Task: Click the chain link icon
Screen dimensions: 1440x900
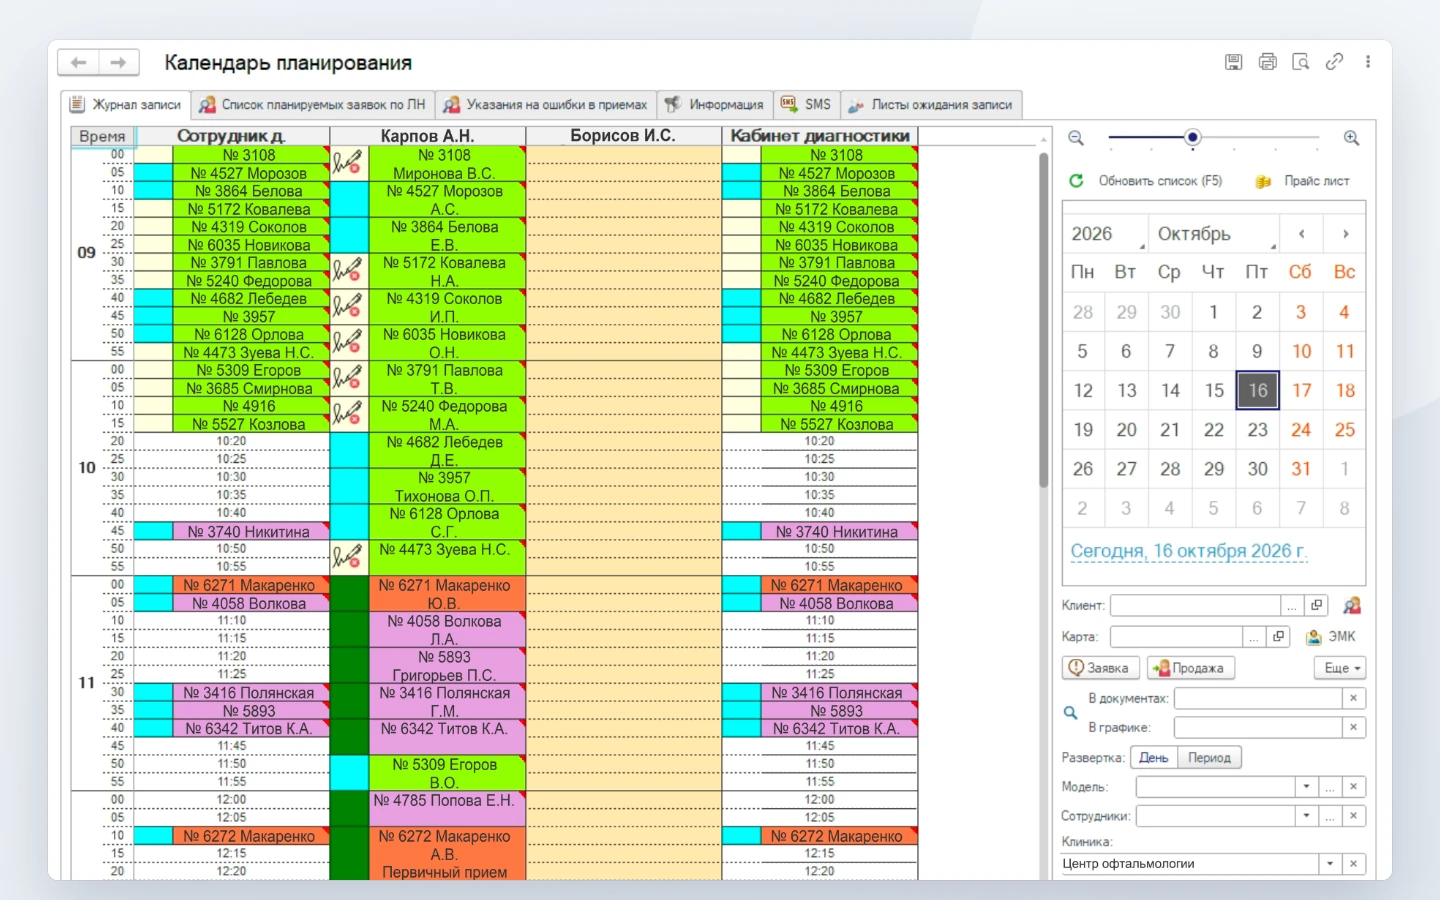Action: [x=1334, y=62]
